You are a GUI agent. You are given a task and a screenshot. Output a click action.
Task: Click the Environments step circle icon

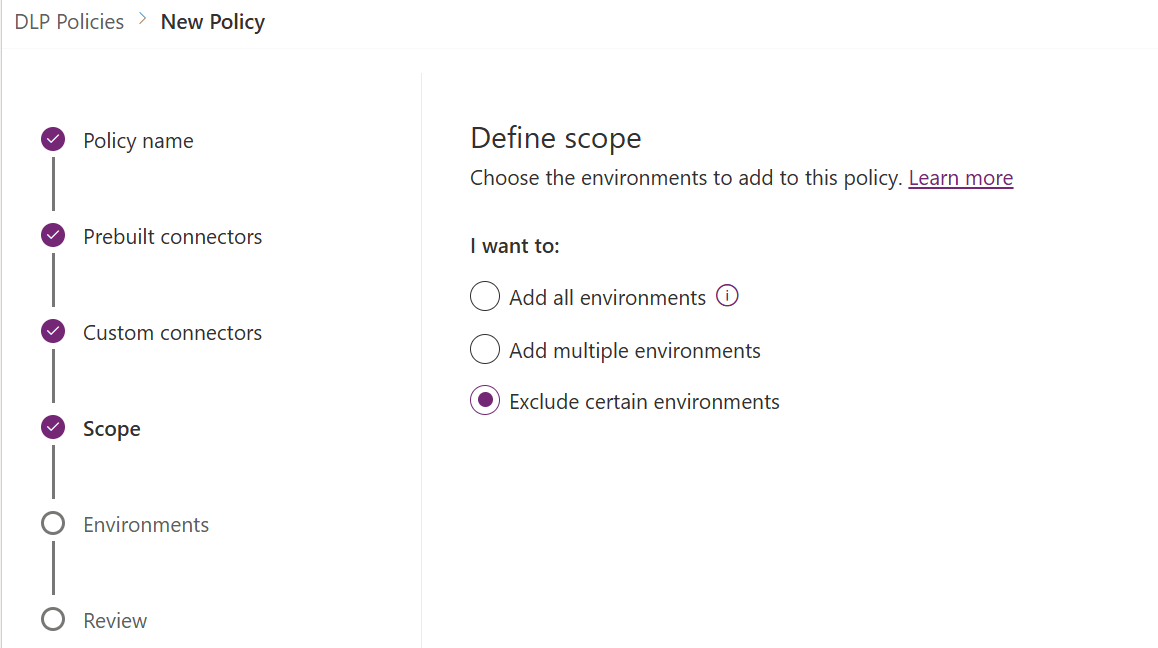coord(53,524)
